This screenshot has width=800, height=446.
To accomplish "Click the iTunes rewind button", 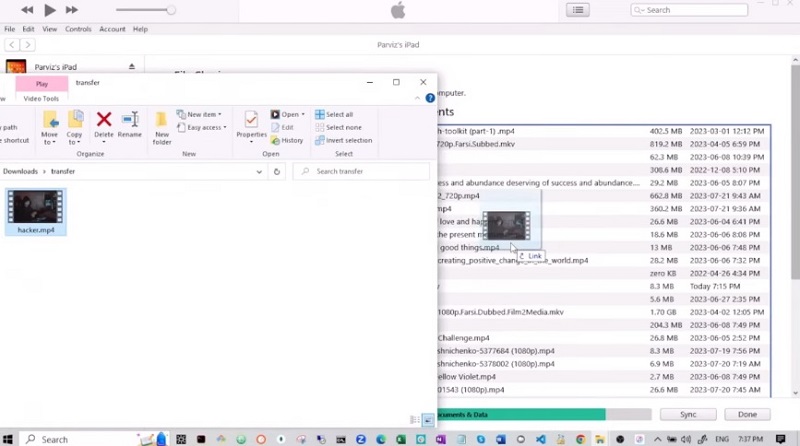I will click(27, 10).
